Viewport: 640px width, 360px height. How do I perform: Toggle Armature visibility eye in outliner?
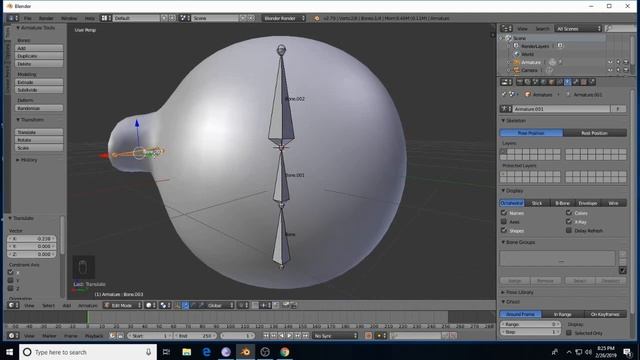pos(610,62)
